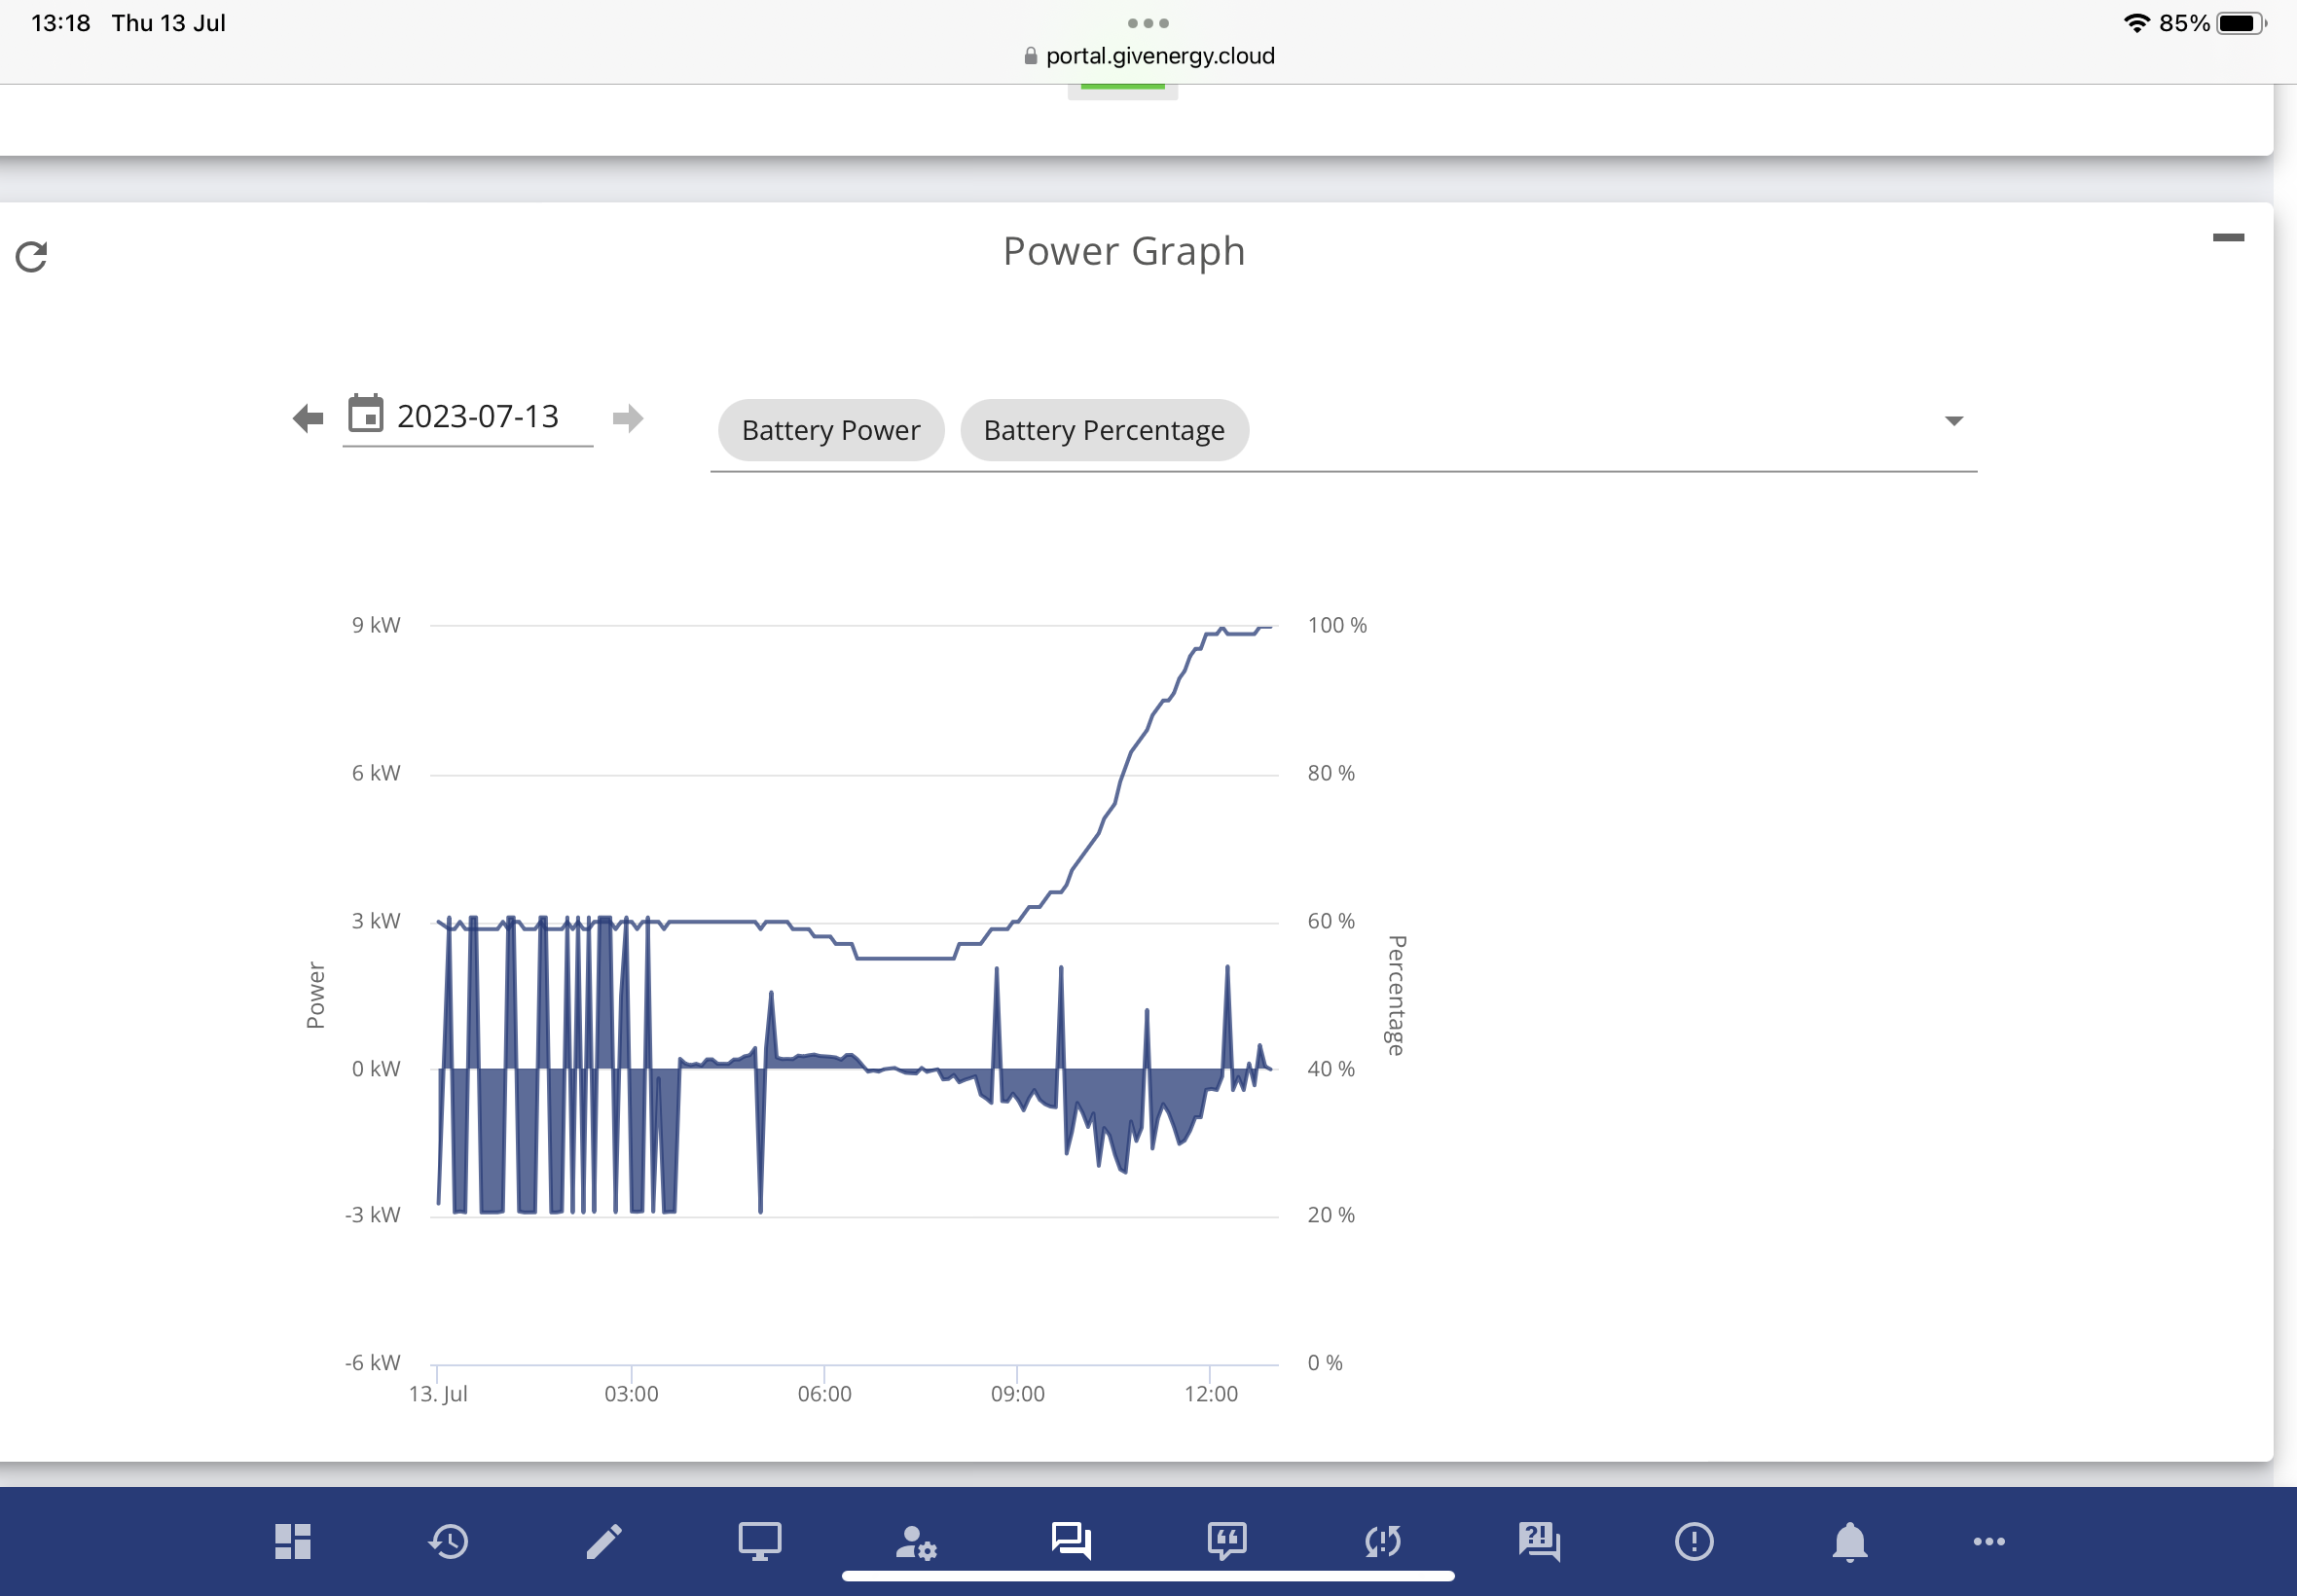Open the sync alert icon
This screenshot has height=1596, width=2297.
[1383, 1541]
